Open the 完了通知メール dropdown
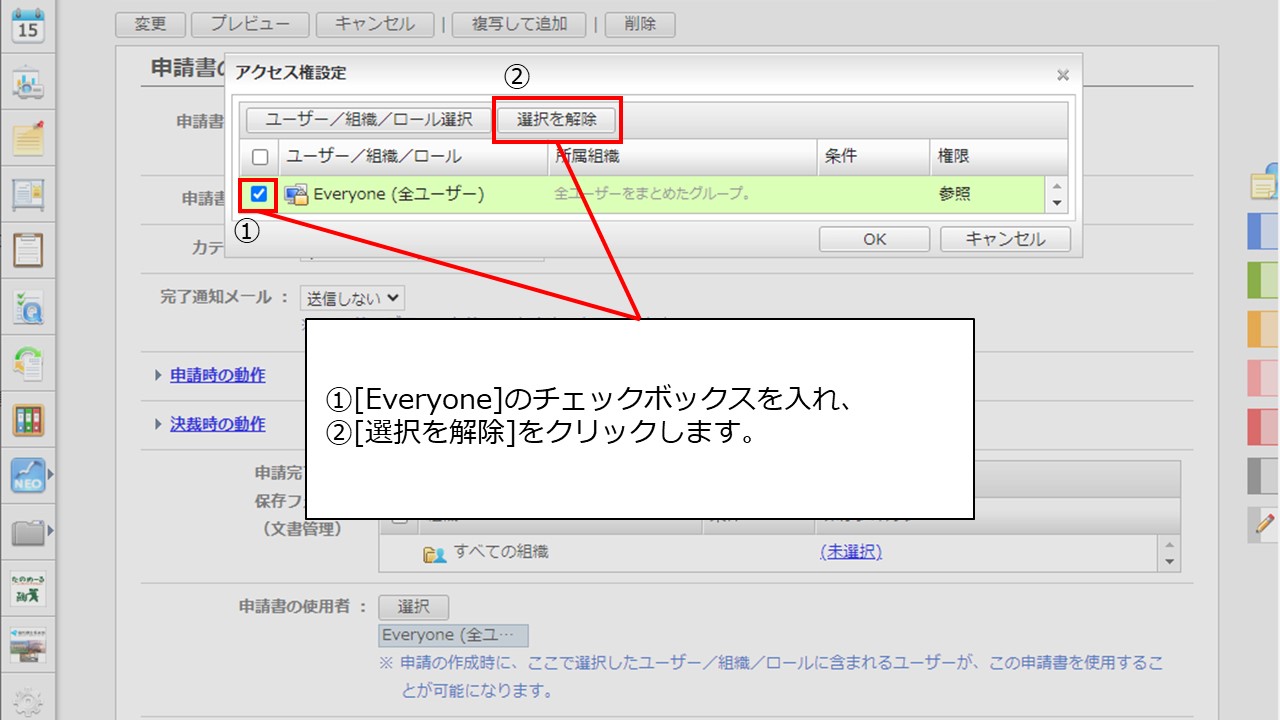 click(x=353, y=297)
